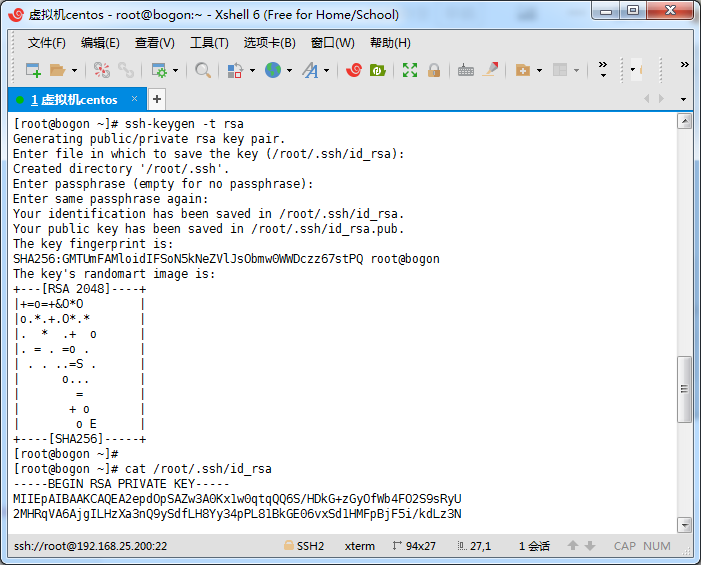The image size is (701, 565).
Task: Expand the Encoding globe dropdown arrow
Action: click(x=289, y=70)
